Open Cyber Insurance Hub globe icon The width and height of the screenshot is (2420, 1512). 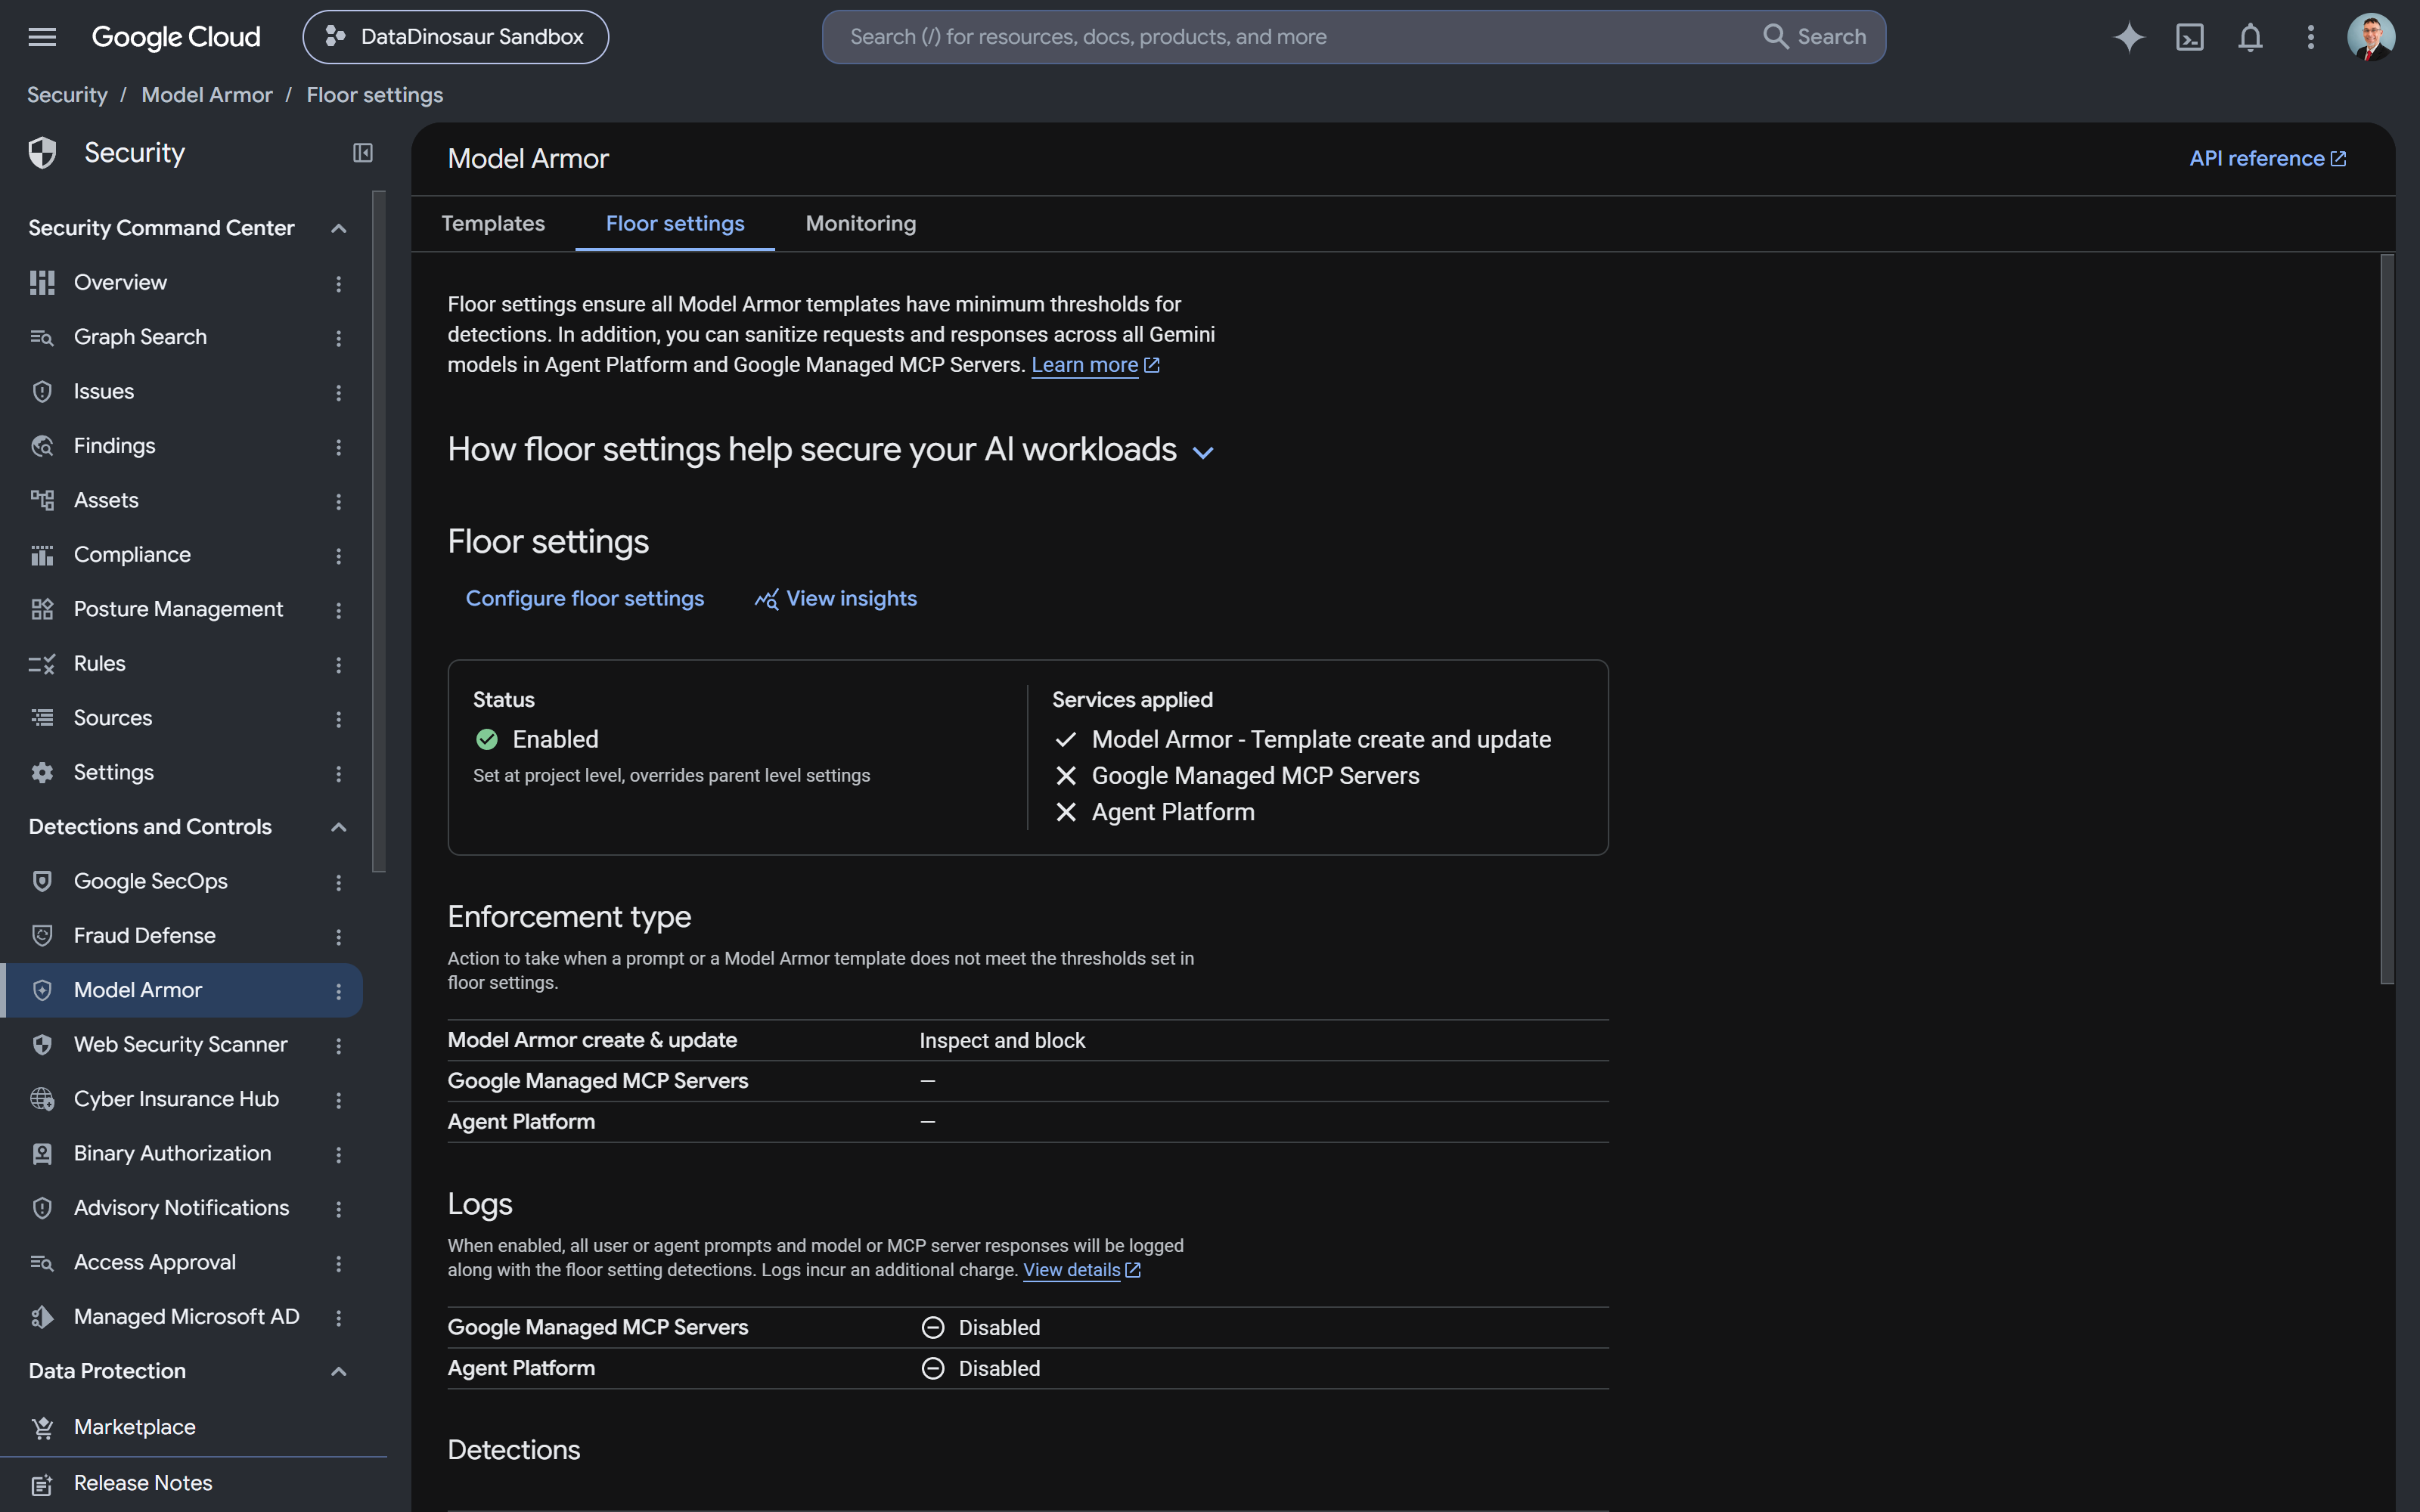click(42, 1099)
